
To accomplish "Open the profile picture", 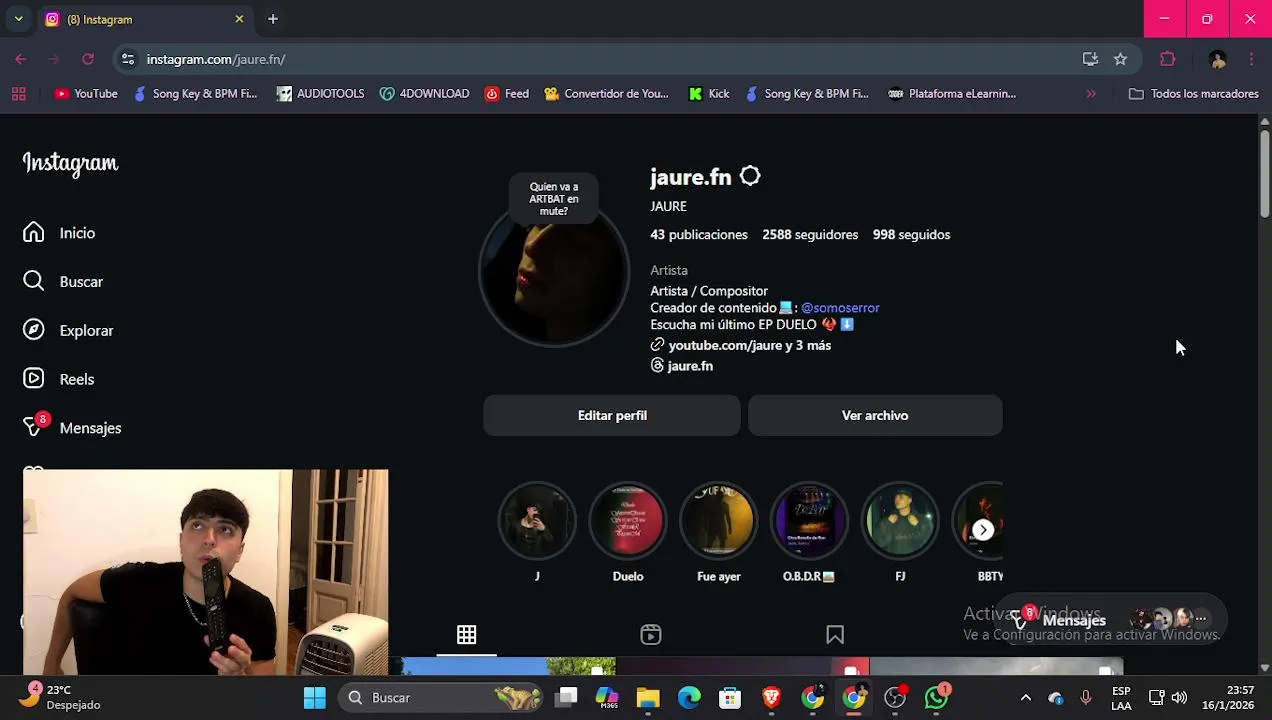I will coord(554,272).
